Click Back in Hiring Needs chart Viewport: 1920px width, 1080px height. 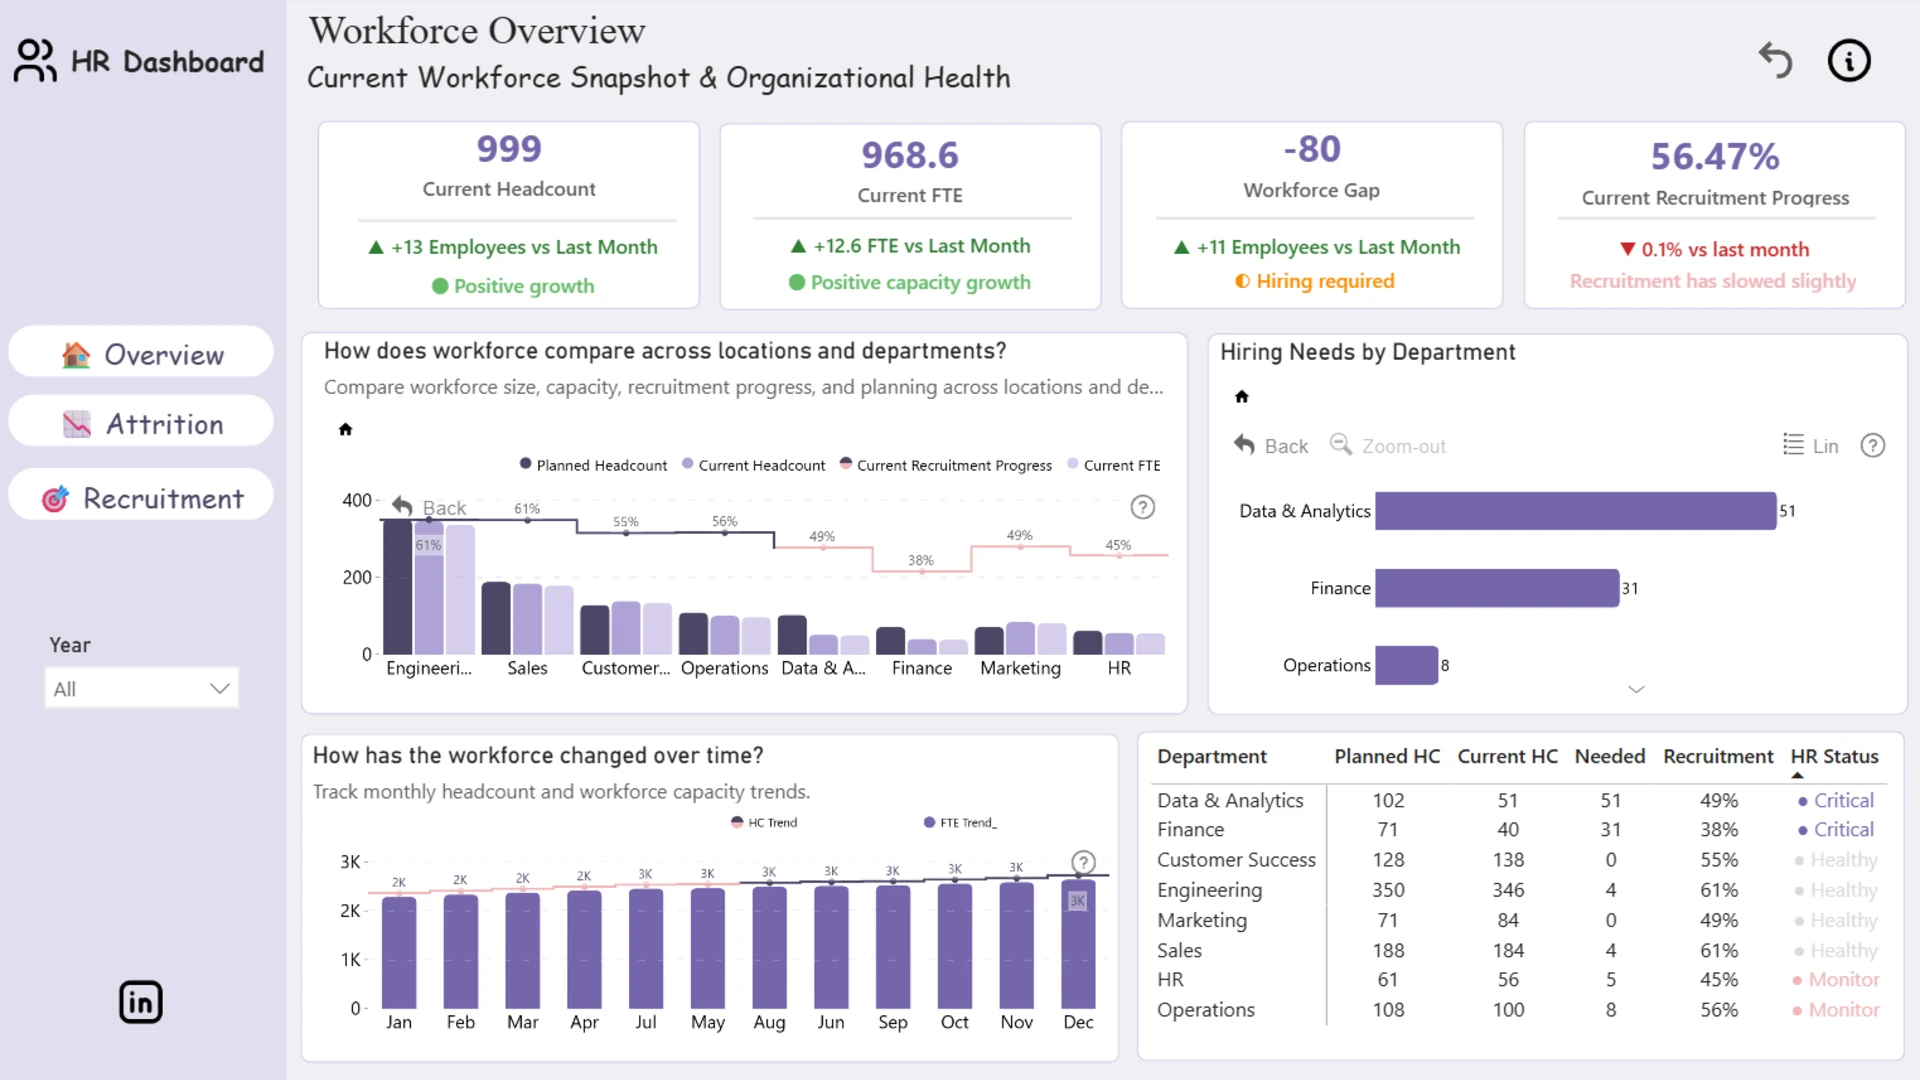[x=1271, y=446]
